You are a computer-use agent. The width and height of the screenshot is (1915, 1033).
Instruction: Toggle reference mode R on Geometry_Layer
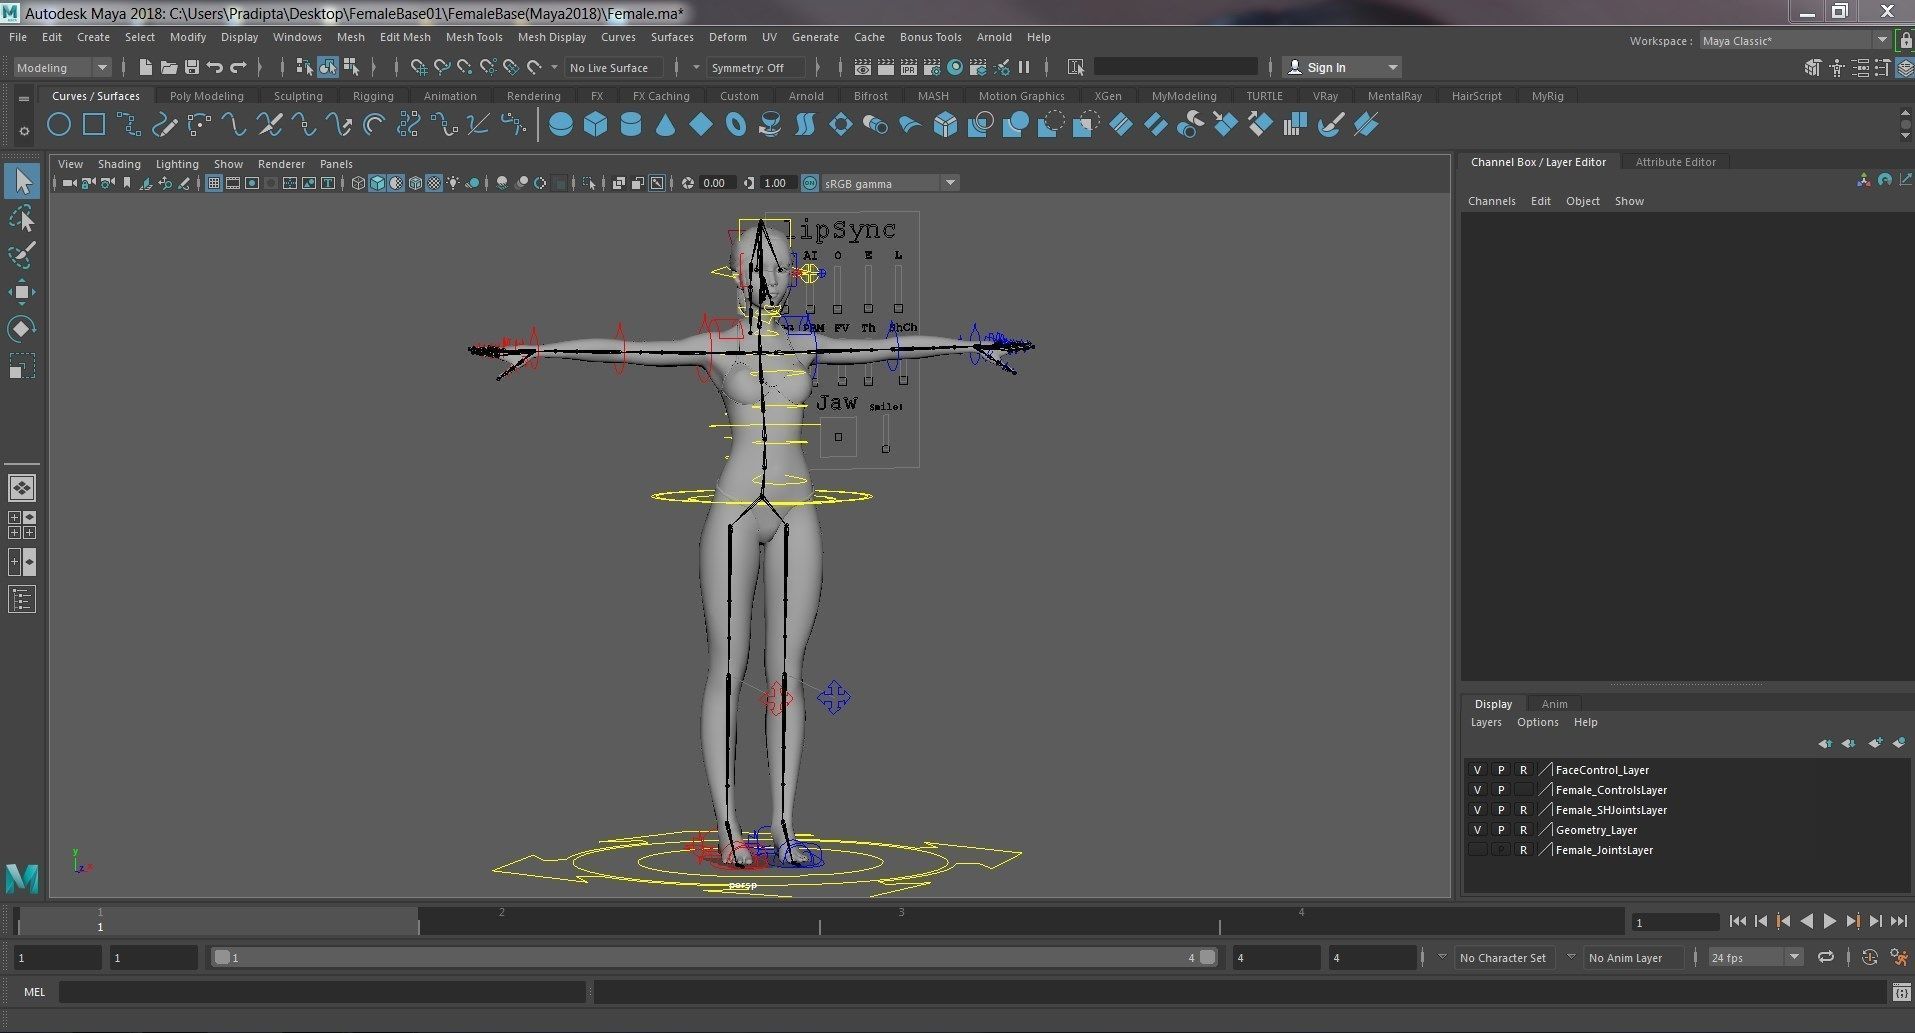tap(1523, 830)
